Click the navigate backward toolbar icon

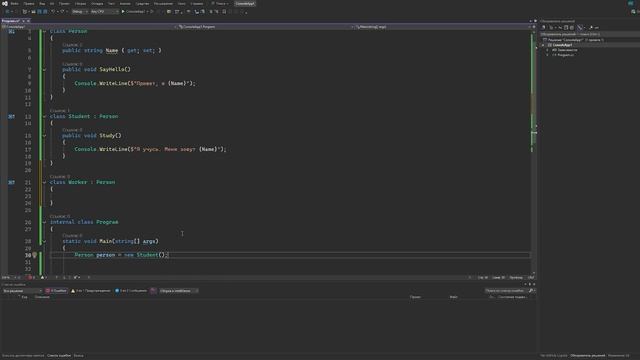7,12
